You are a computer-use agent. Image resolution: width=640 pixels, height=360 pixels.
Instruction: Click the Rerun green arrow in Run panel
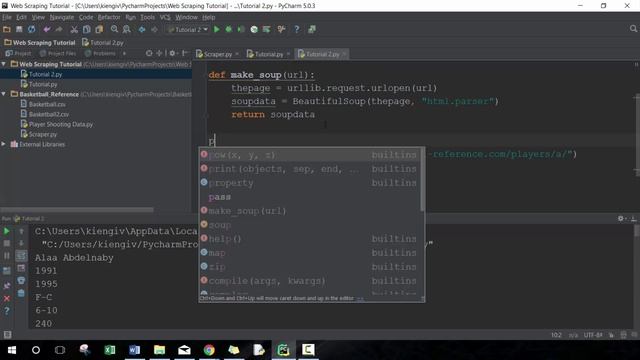coord(7,231)
